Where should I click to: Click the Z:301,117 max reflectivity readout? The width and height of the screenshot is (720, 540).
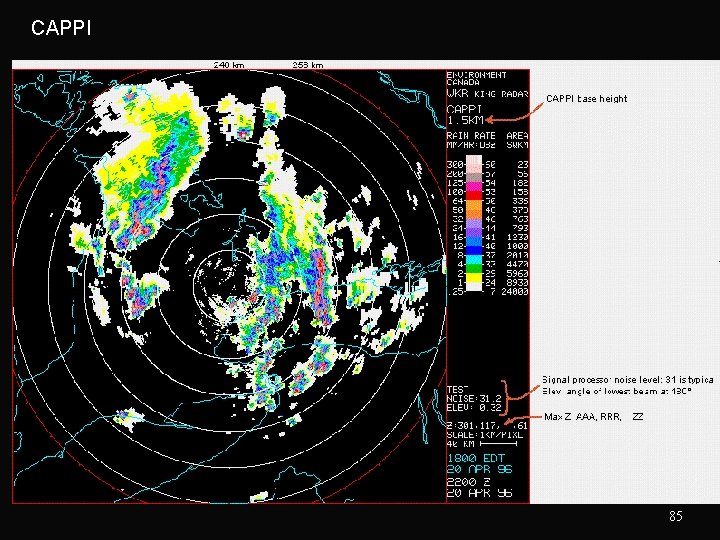point(487,426)
